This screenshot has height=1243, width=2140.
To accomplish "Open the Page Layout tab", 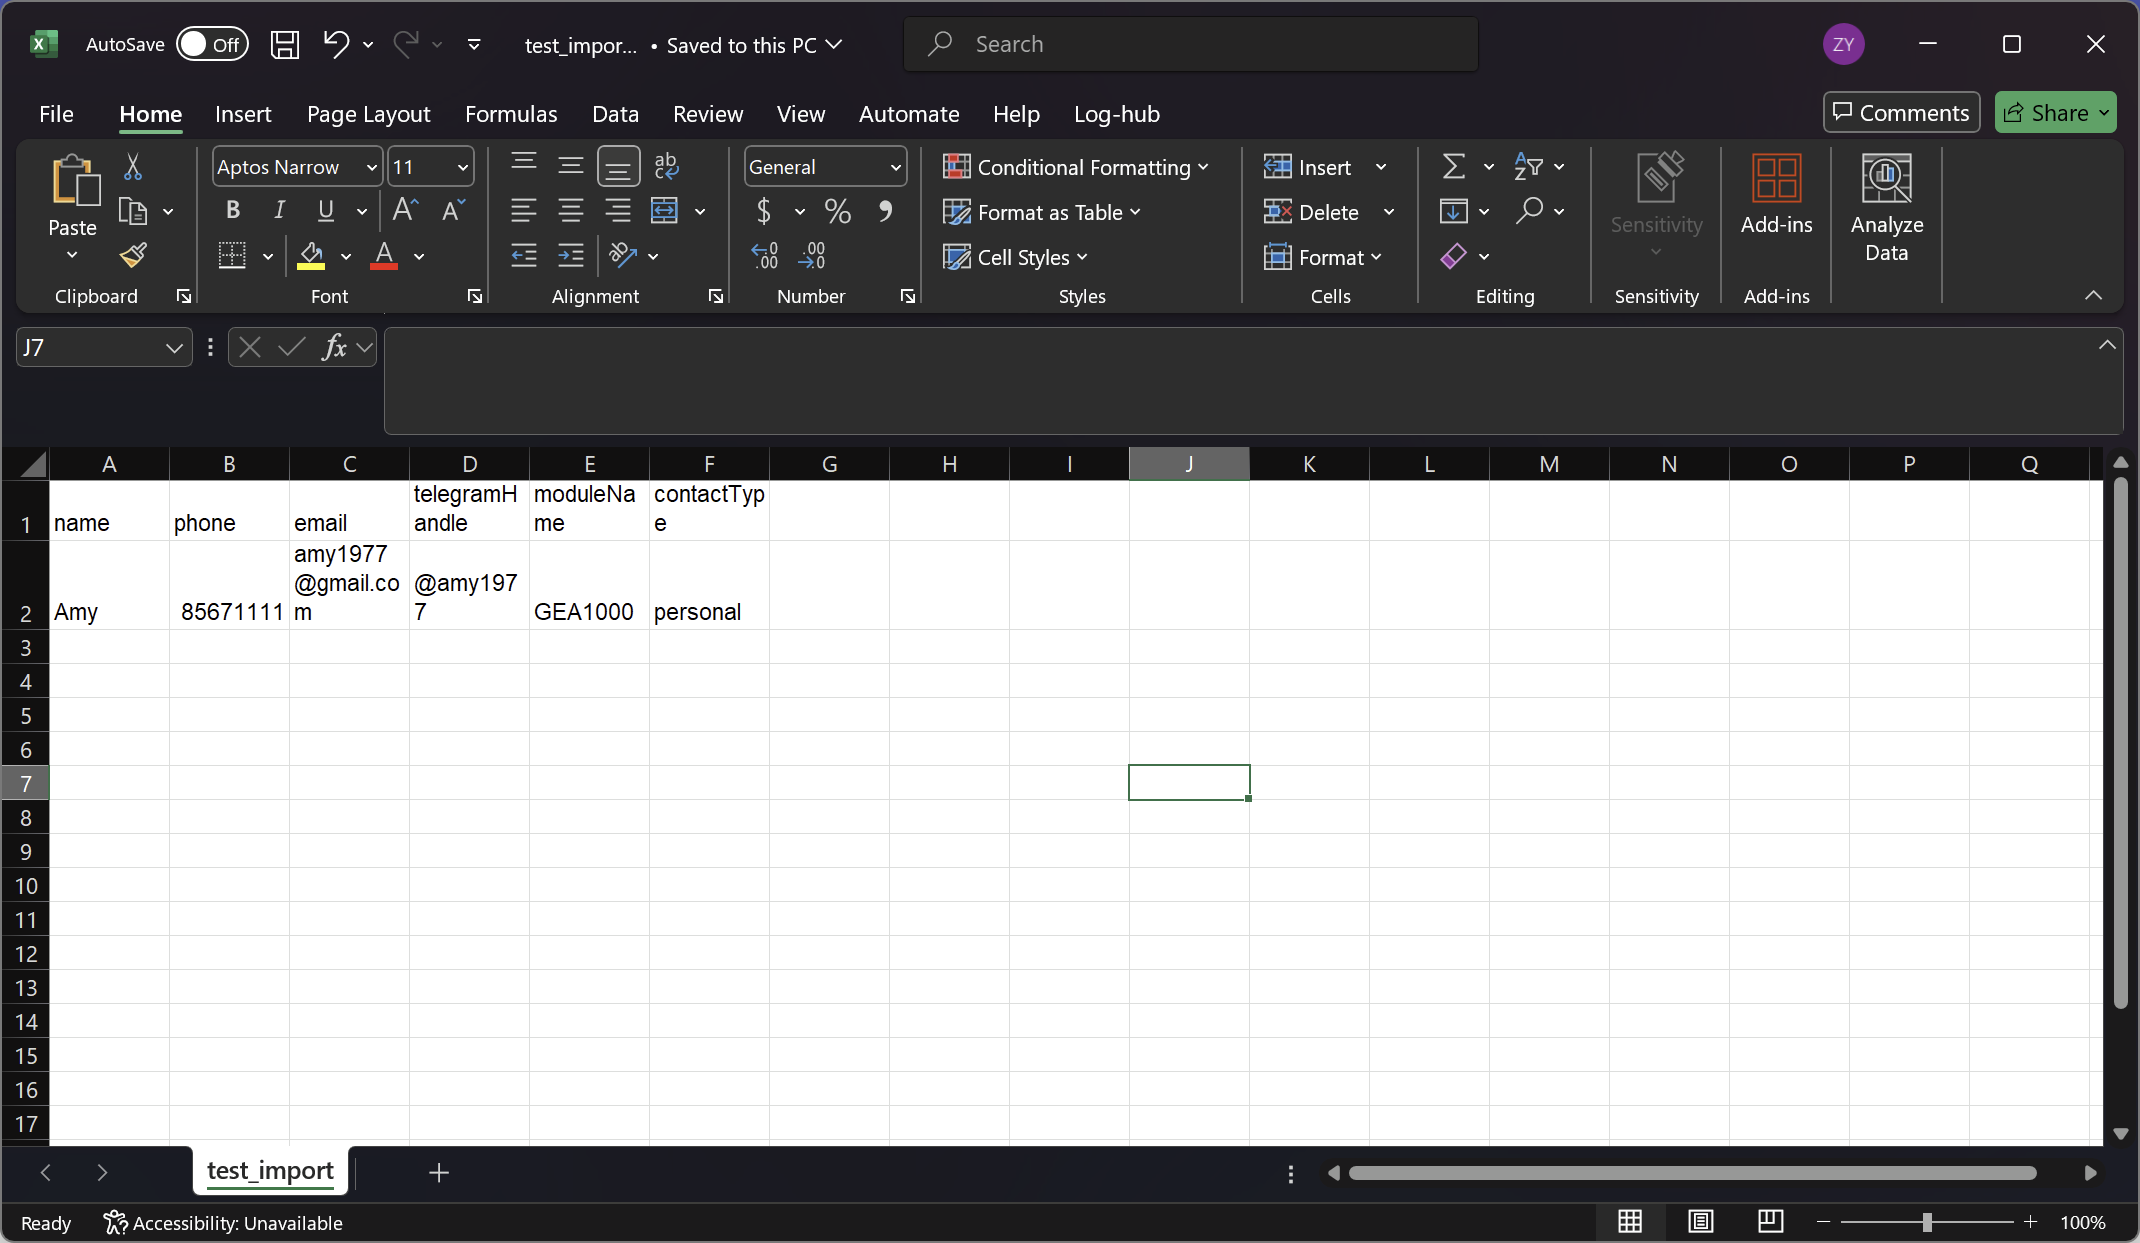I will 368,114.
